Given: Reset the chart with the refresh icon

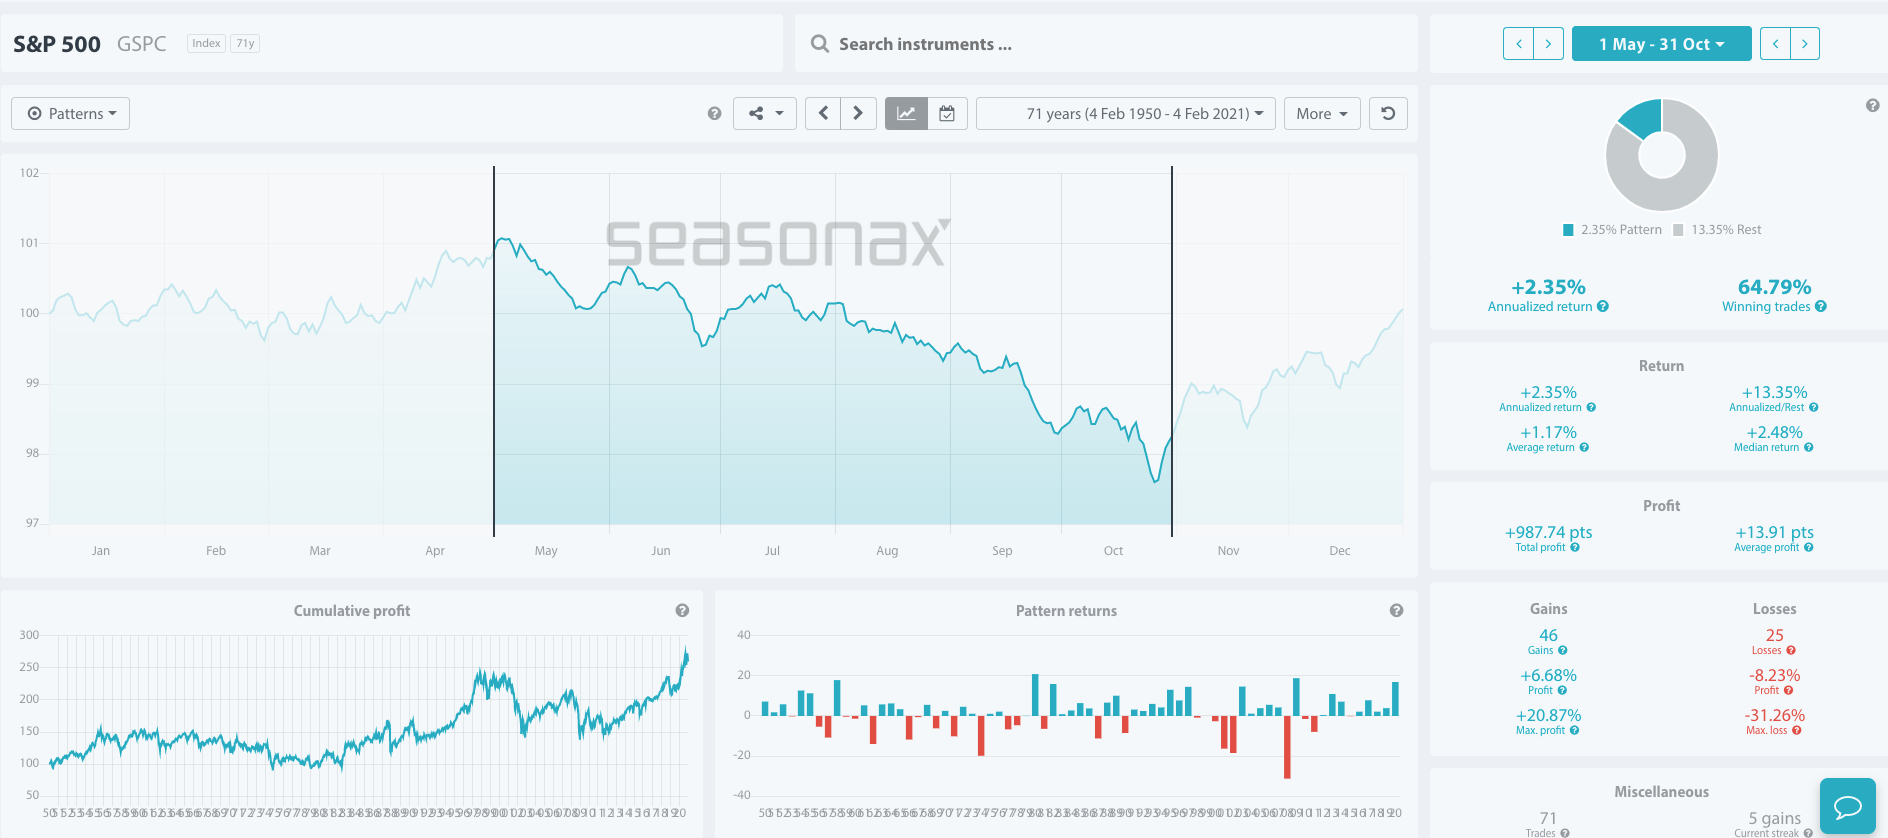Looking at the screenshot, I should tap(1388, 113).
